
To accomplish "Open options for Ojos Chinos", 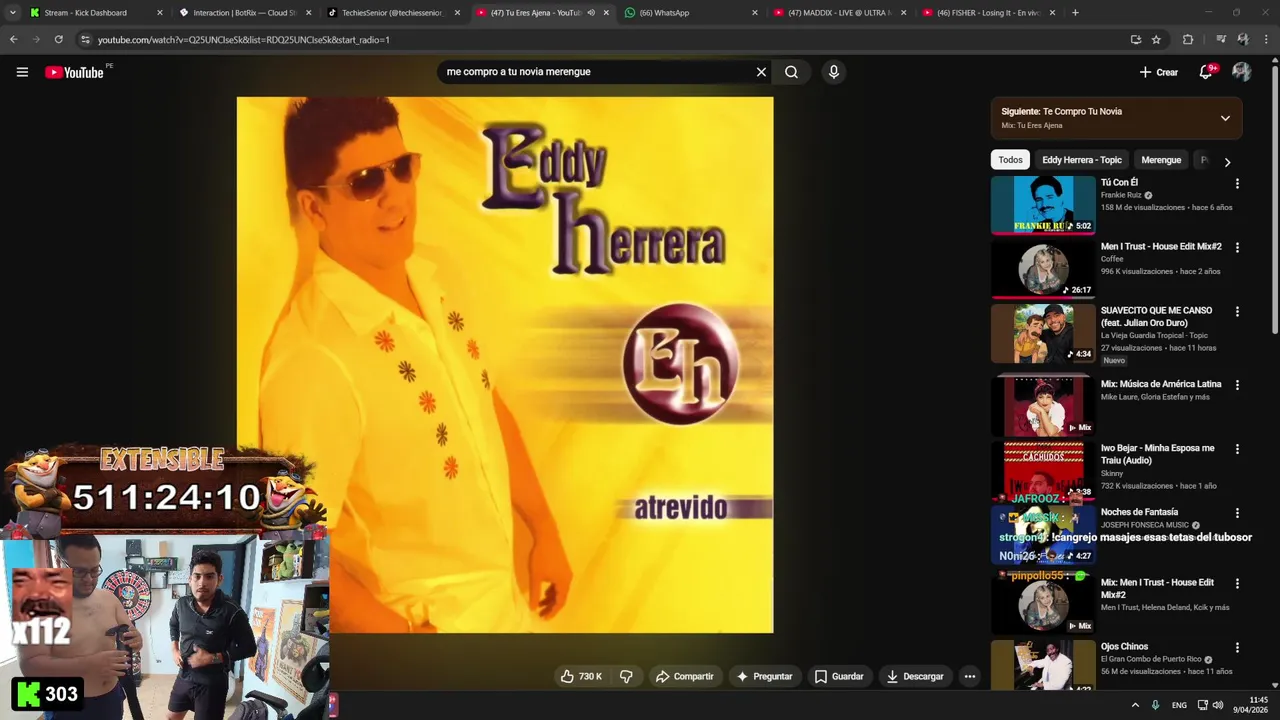I will 1237,648.
